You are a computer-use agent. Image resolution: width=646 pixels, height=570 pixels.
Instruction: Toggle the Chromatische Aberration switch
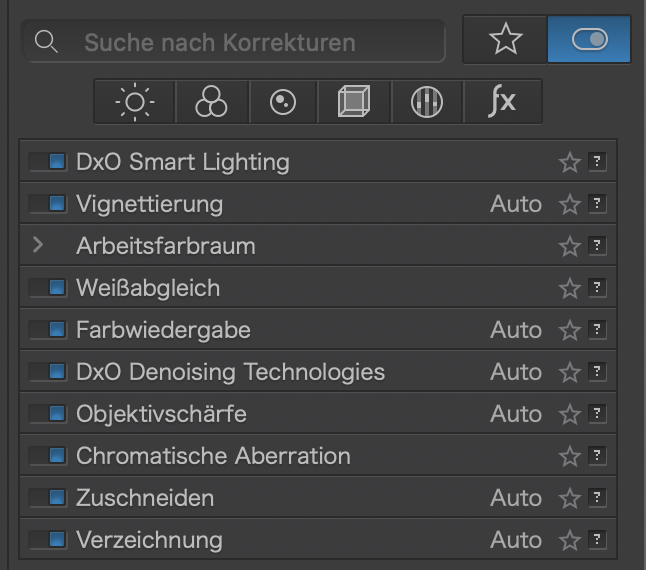click(x=48, y=456)
